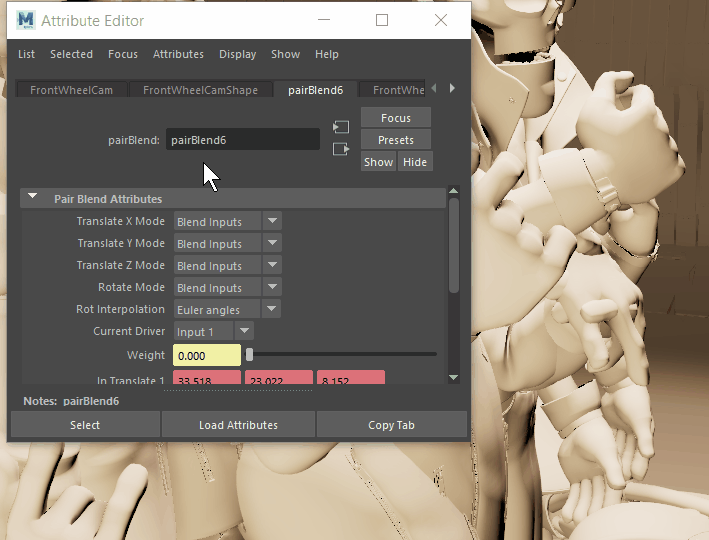This screenshot has height=540, width=709.
Task: Click the Rot Interpolation label
Action: (120, 309)
